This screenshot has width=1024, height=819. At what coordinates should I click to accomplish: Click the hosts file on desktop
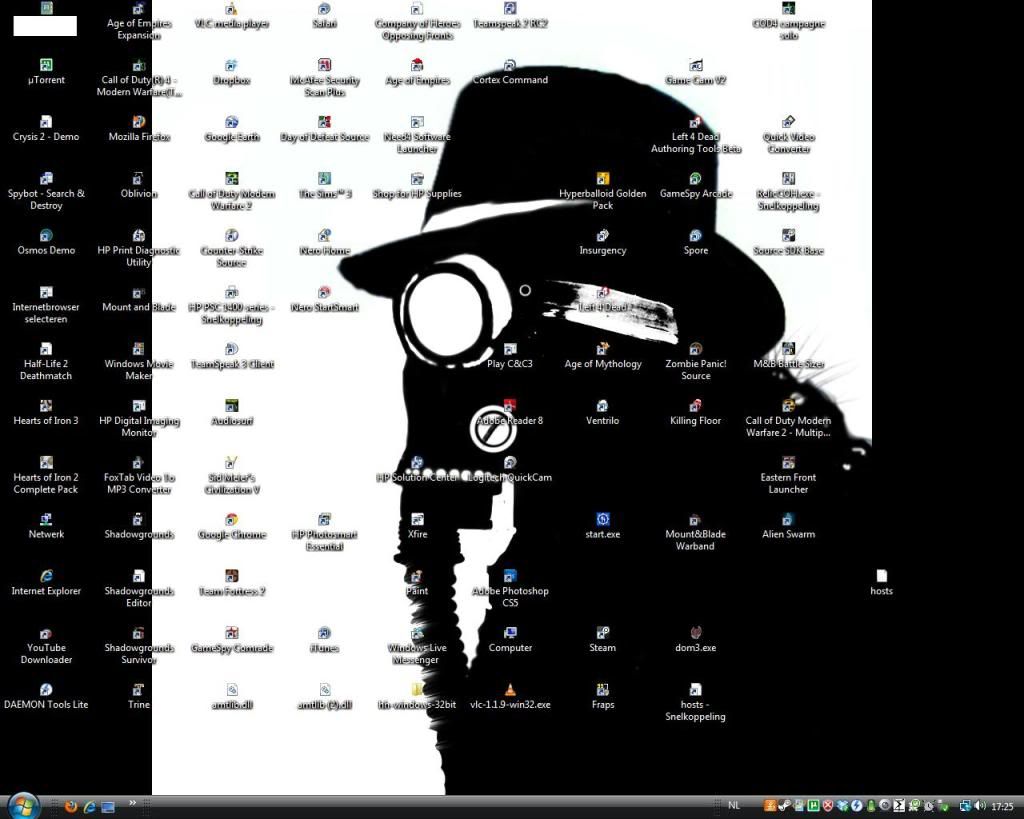point(882,583)
